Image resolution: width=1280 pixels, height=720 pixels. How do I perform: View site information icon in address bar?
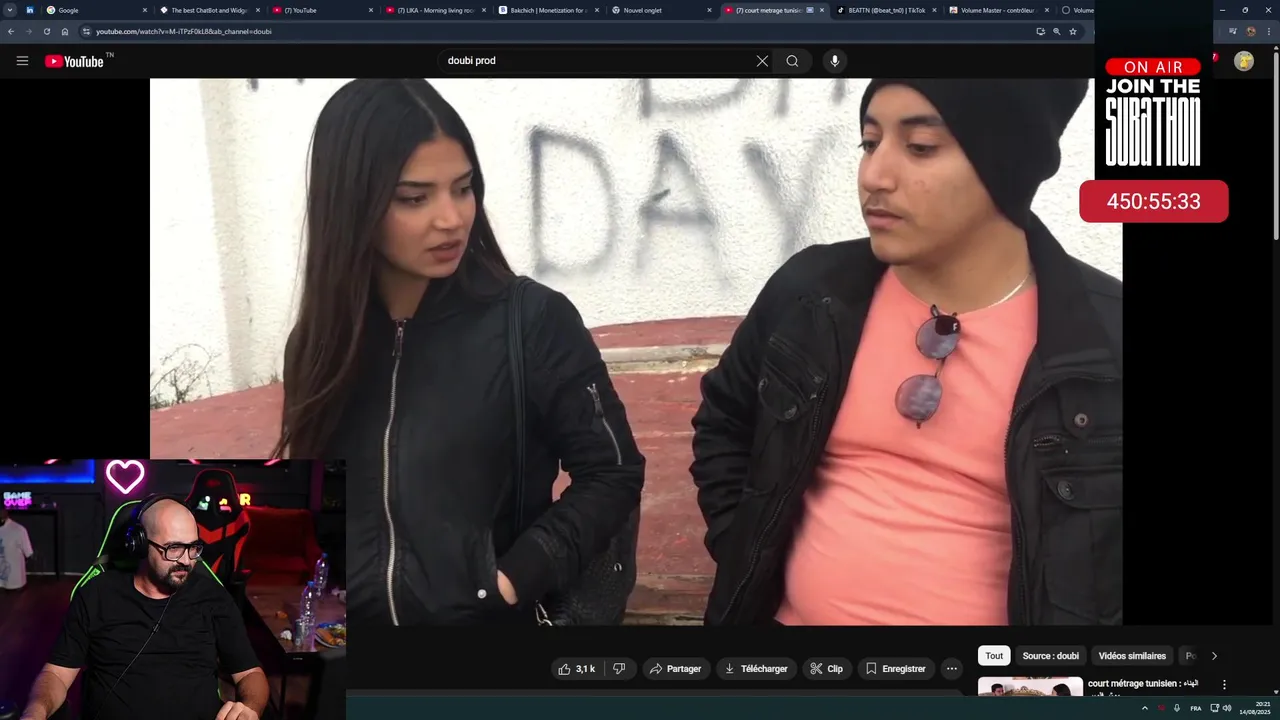[x=86, y=31]
